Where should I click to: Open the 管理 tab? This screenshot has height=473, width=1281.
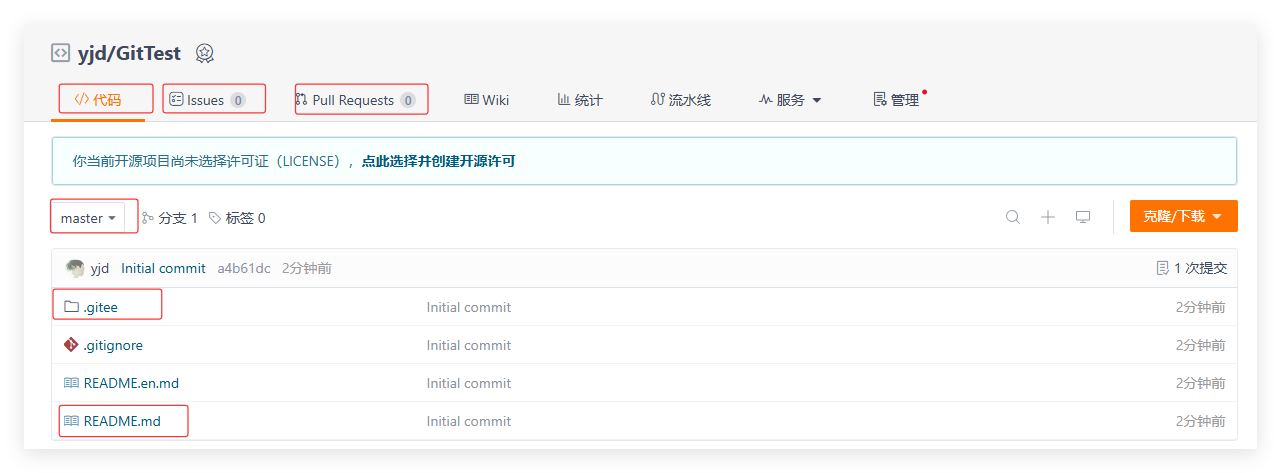[x=896, y=99]
